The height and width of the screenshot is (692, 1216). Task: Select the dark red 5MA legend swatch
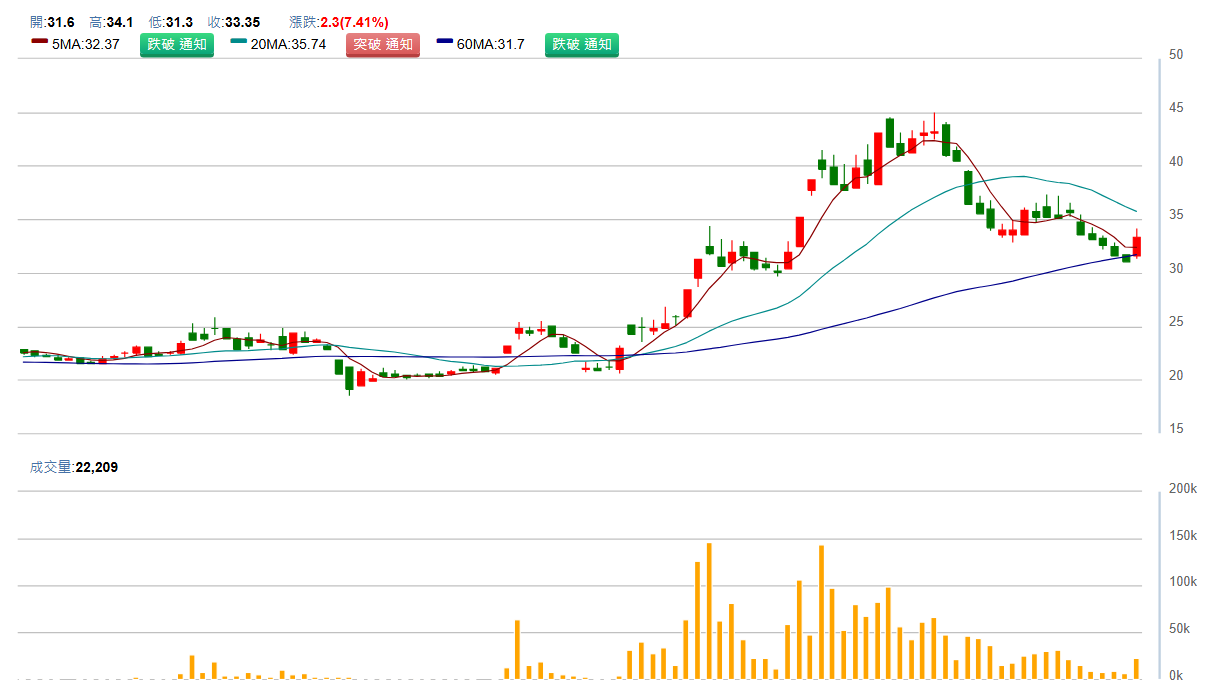(x=40, y=41)
